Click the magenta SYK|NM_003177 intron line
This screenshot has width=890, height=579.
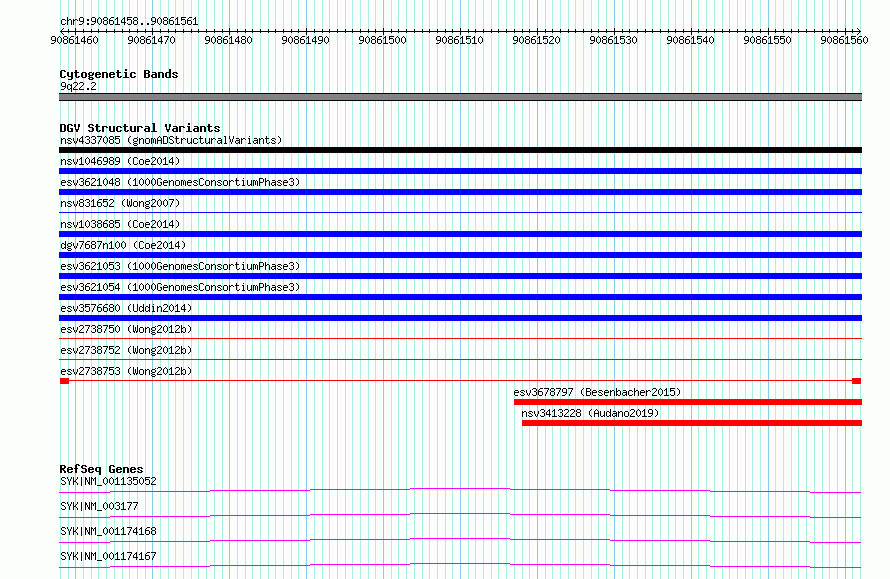pos(460,515)
